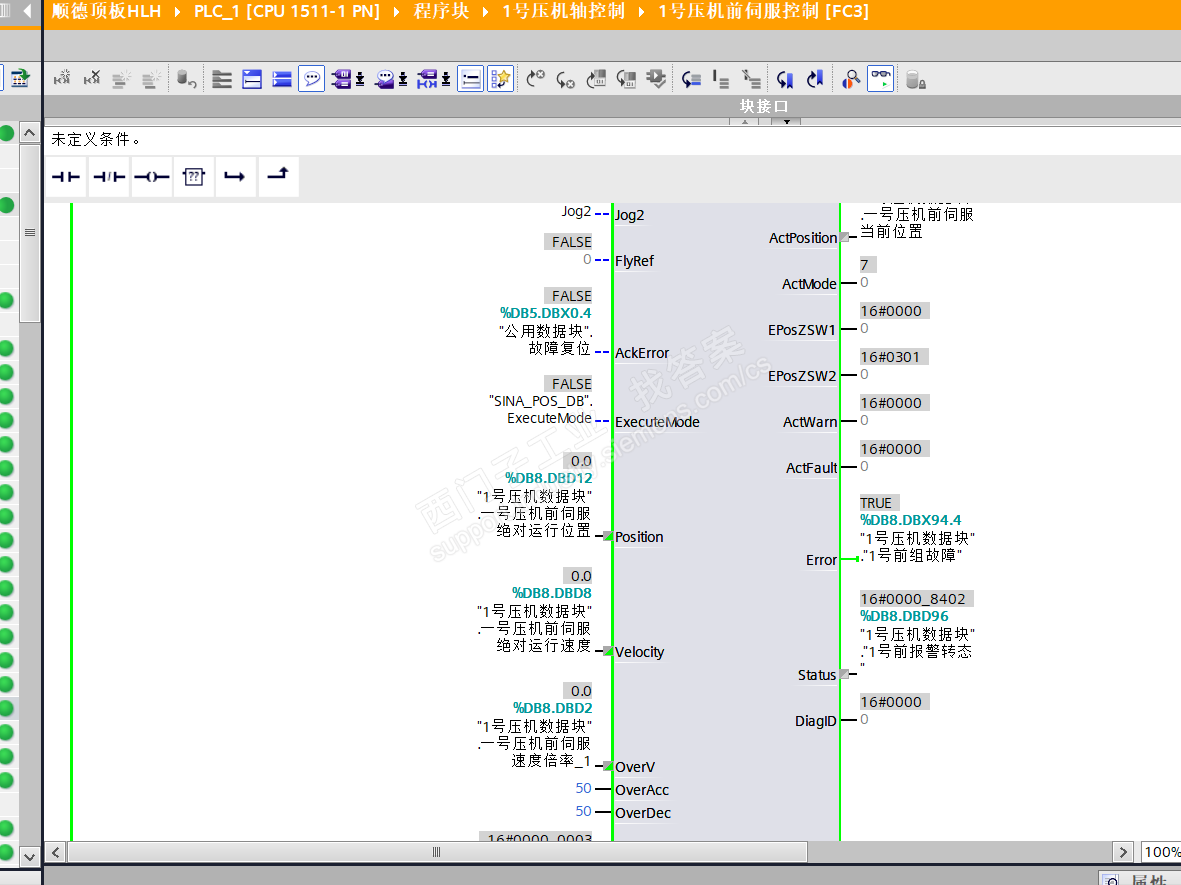The image size is (1181, 885).
Task: Click operand %DB5.DBX0.4 at AckError
Action: 545,313
